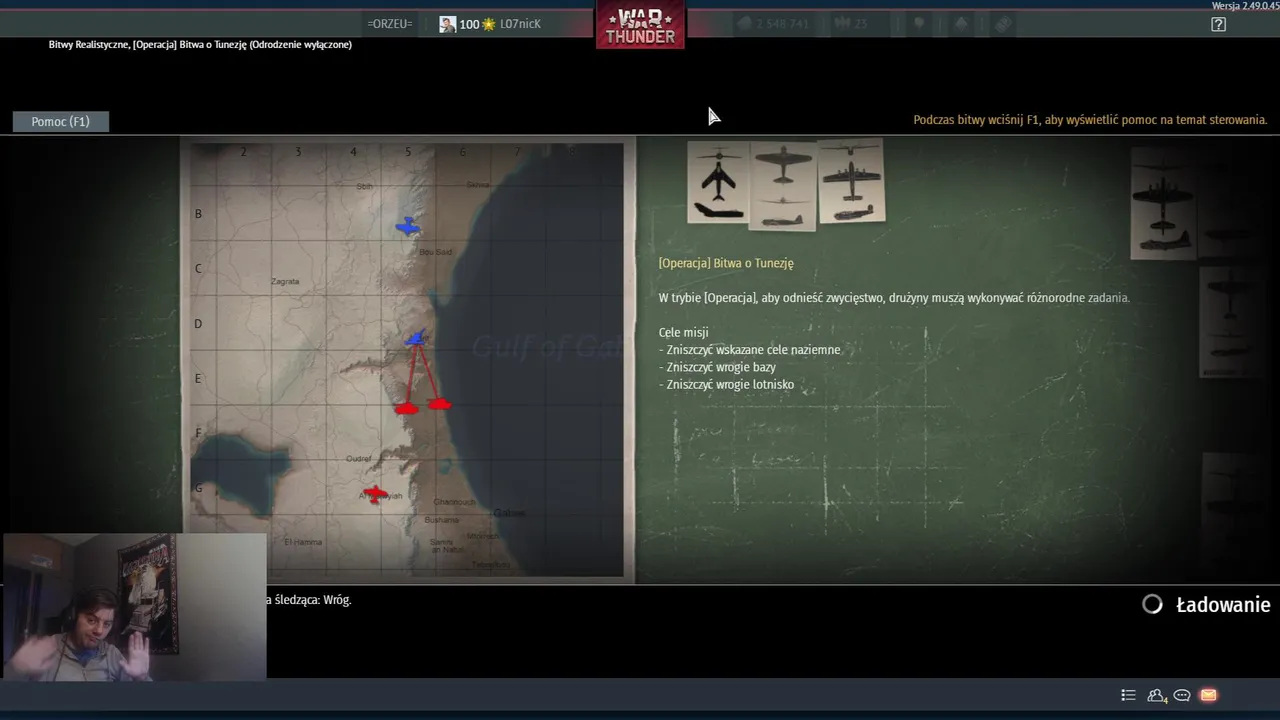Click player level 100 number
The height and width of the screenshot is (720, 1280).
click(469, 24)
